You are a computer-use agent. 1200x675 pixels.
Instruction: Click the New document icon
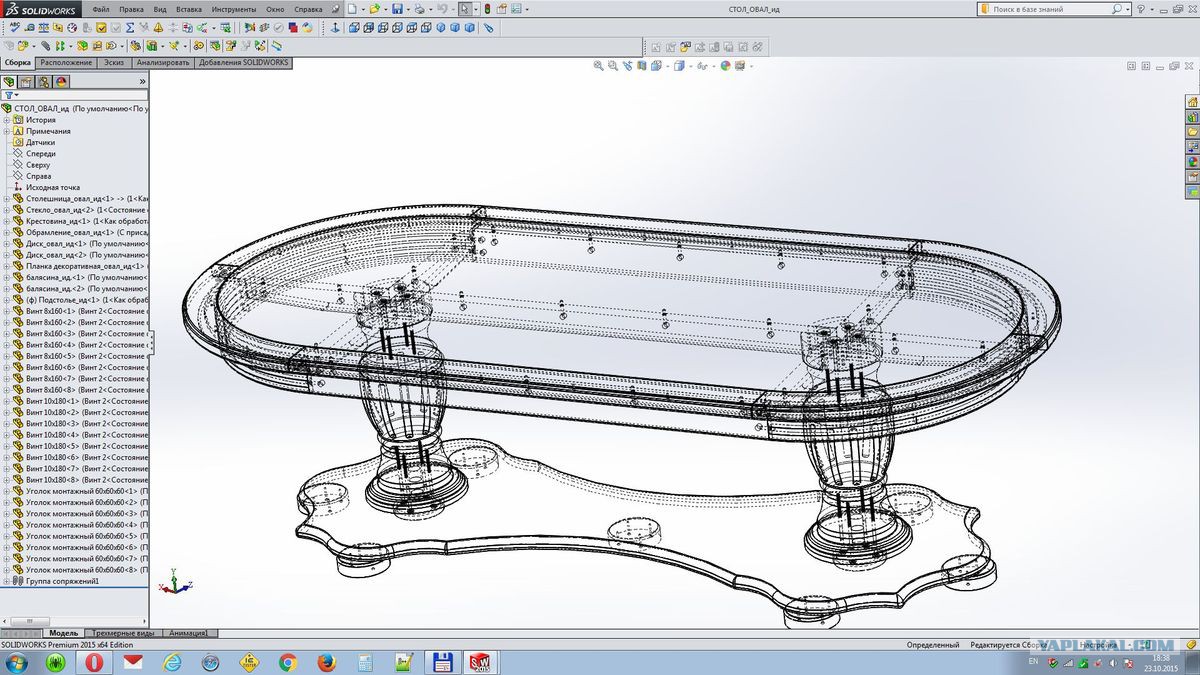pyautogui.click(x=352, y=8)
